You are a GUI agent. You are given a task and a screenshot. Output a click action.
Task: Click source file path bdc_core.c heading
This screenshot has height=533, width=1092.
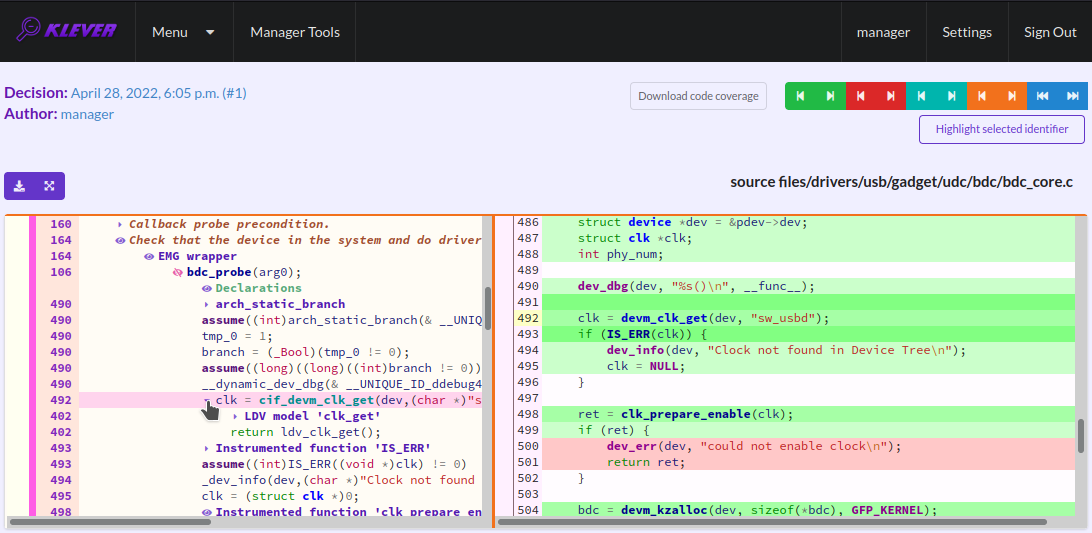coord(901,183)
